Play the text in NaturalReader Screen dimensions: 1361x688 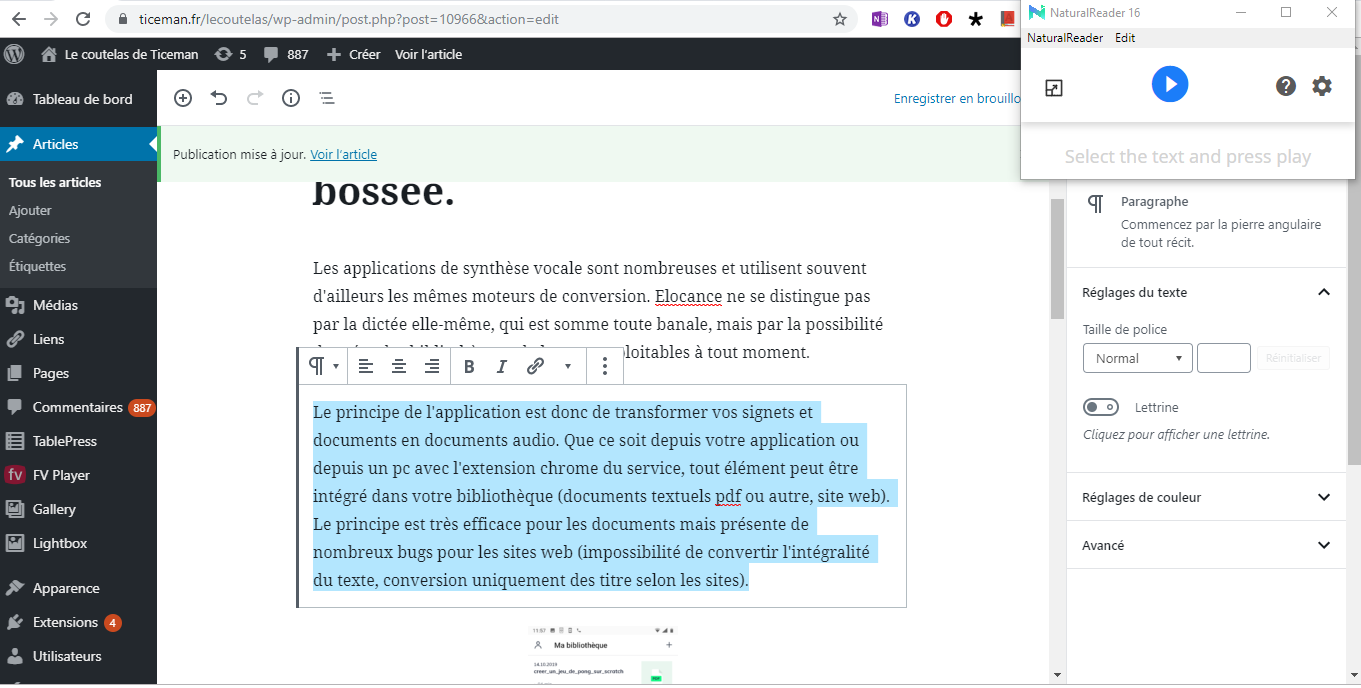tap(1170, 84)
